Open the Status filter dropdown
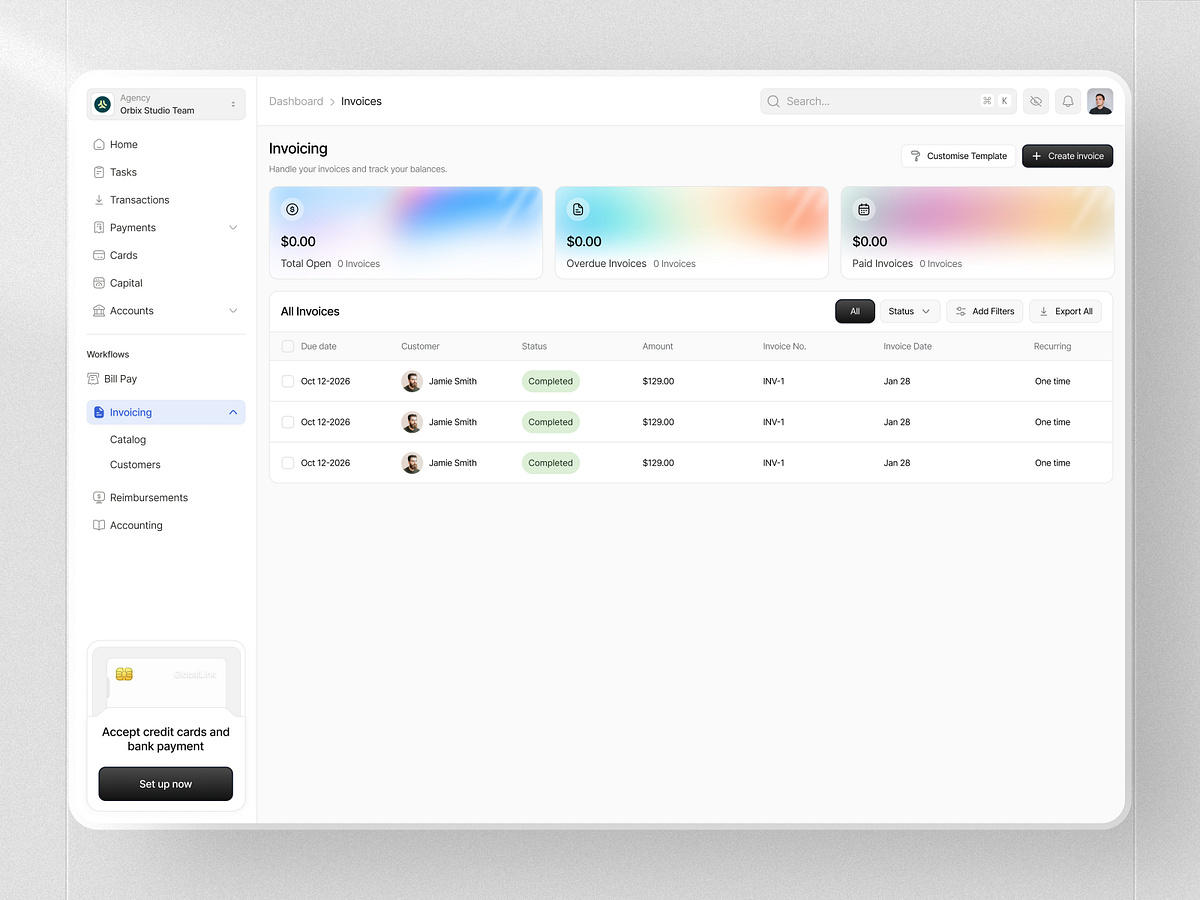Screen dimensions: 1200x900 909,311
